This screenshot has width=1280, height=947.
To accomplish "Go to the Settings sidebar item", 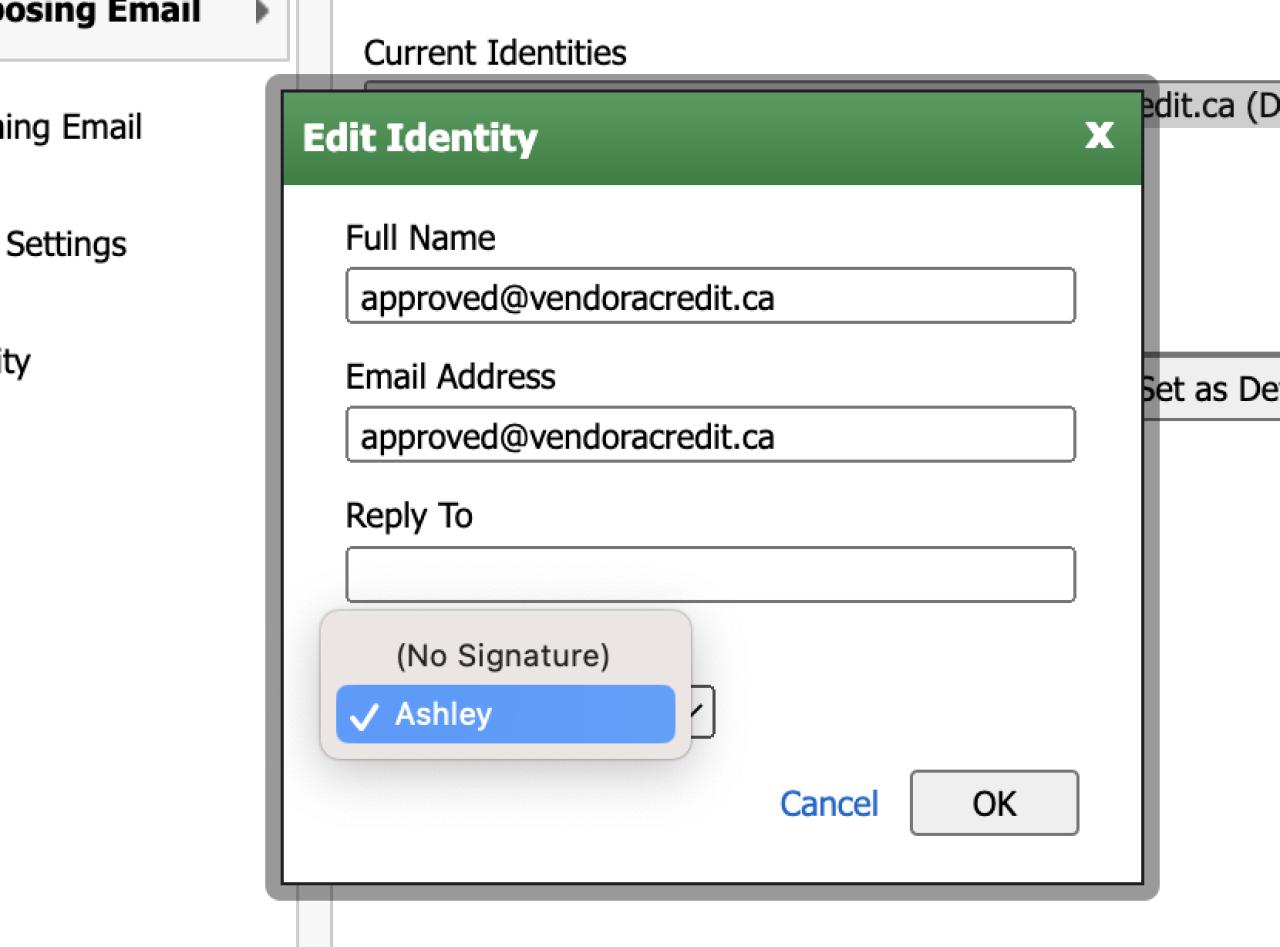I will coord(66,244).
